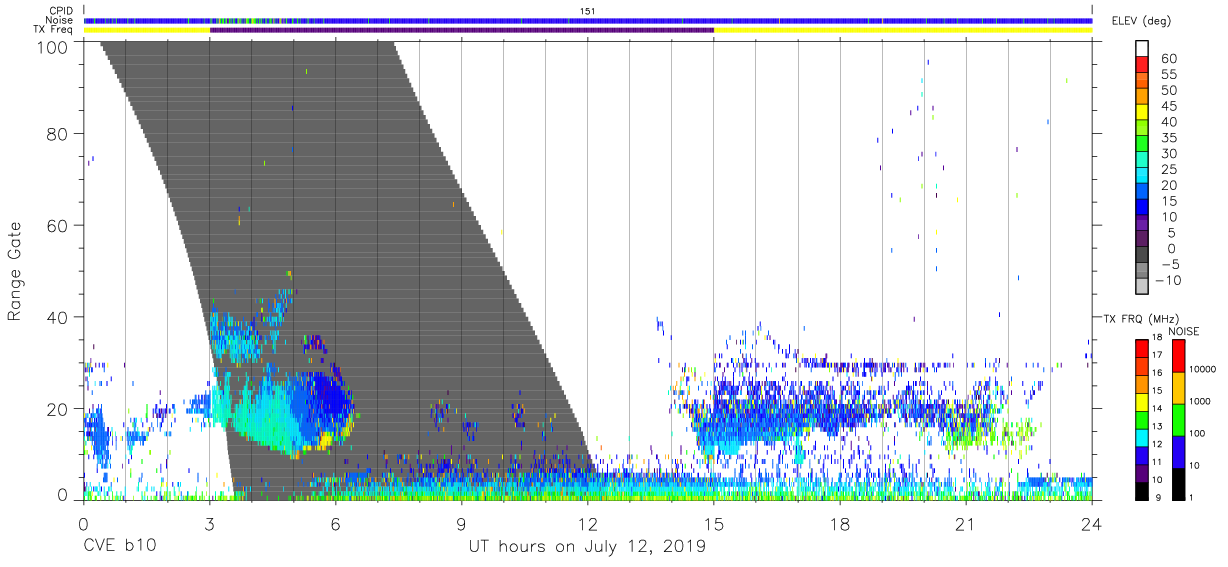1228x567 pixels.
Task: Click the 10000 label on the NOISE scale
Action: tap(1202, 370)
